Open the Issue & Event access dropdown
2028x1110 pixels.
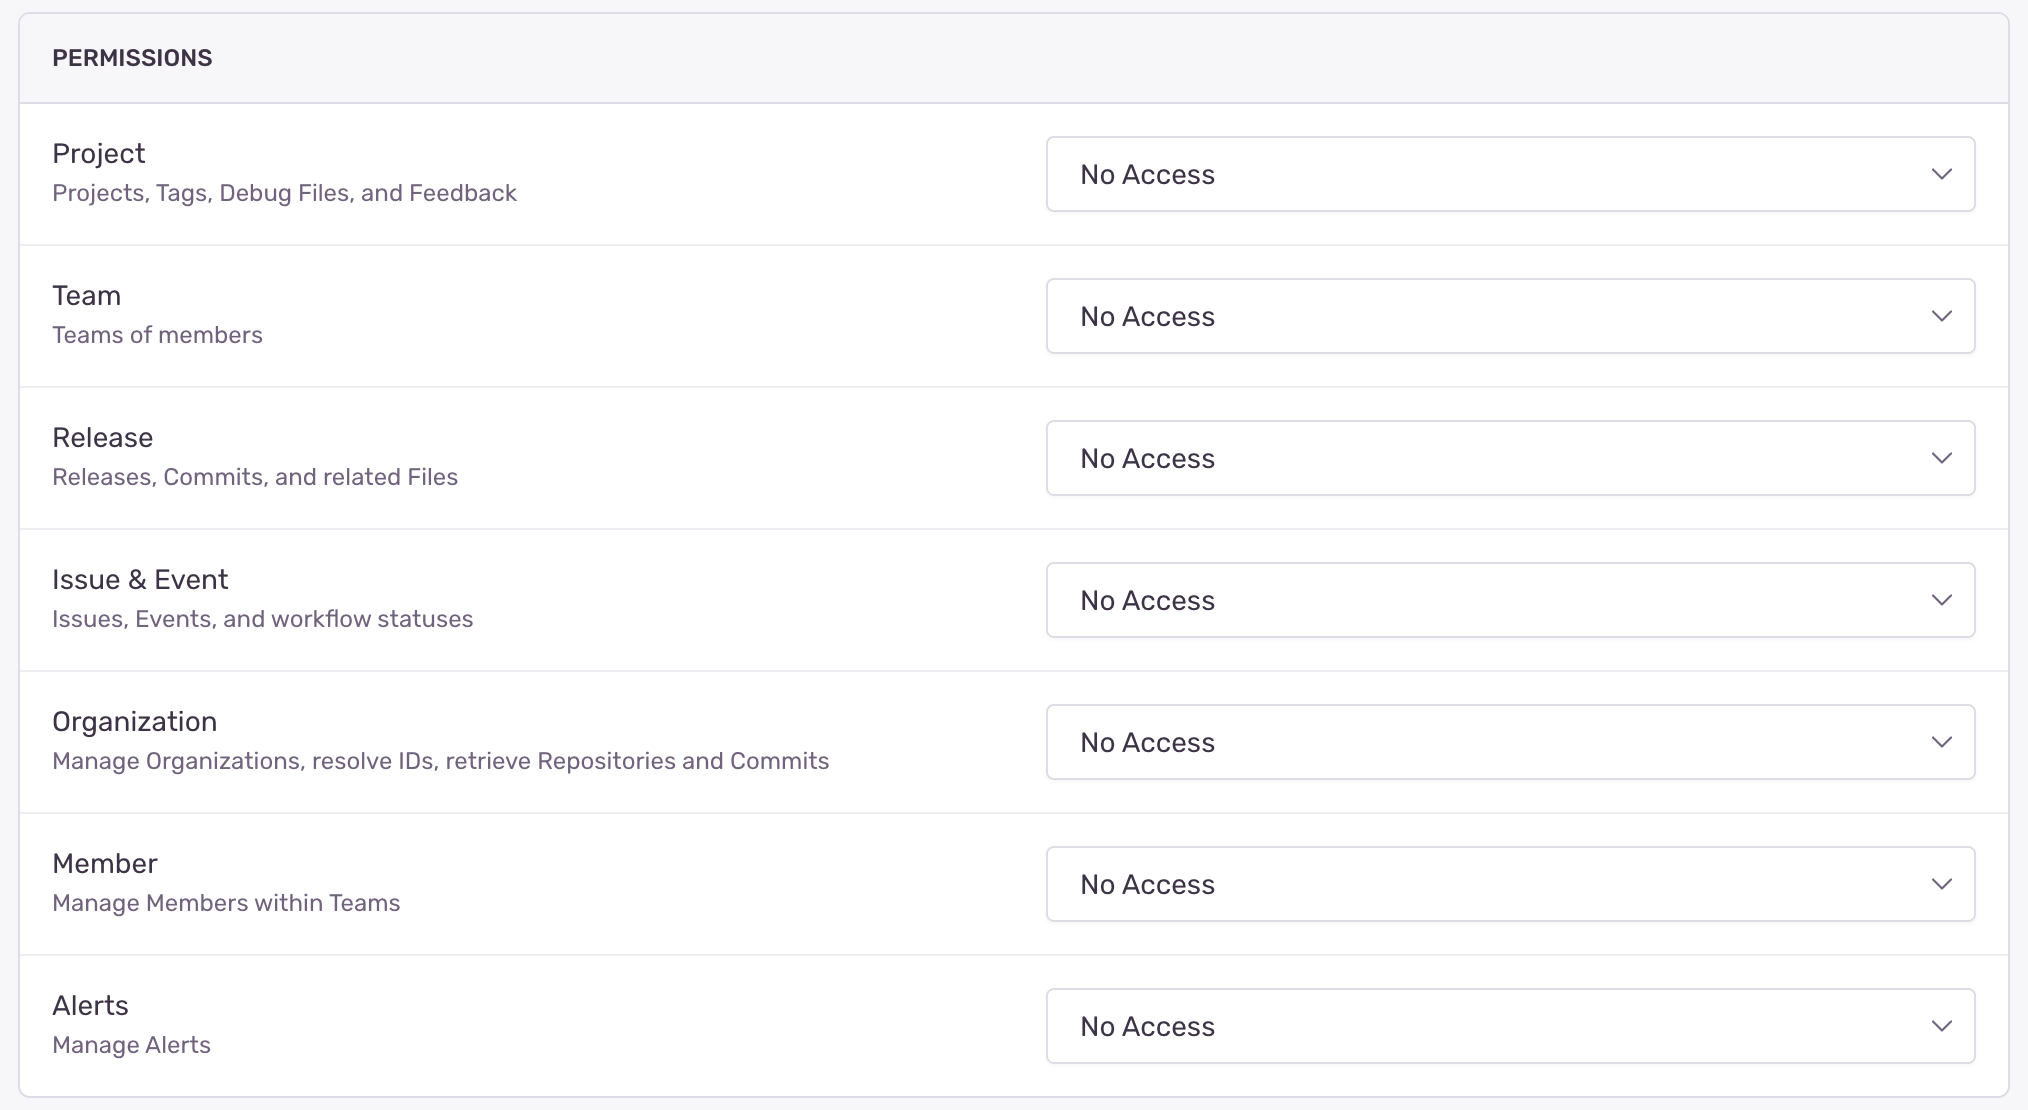point(1509,600)
